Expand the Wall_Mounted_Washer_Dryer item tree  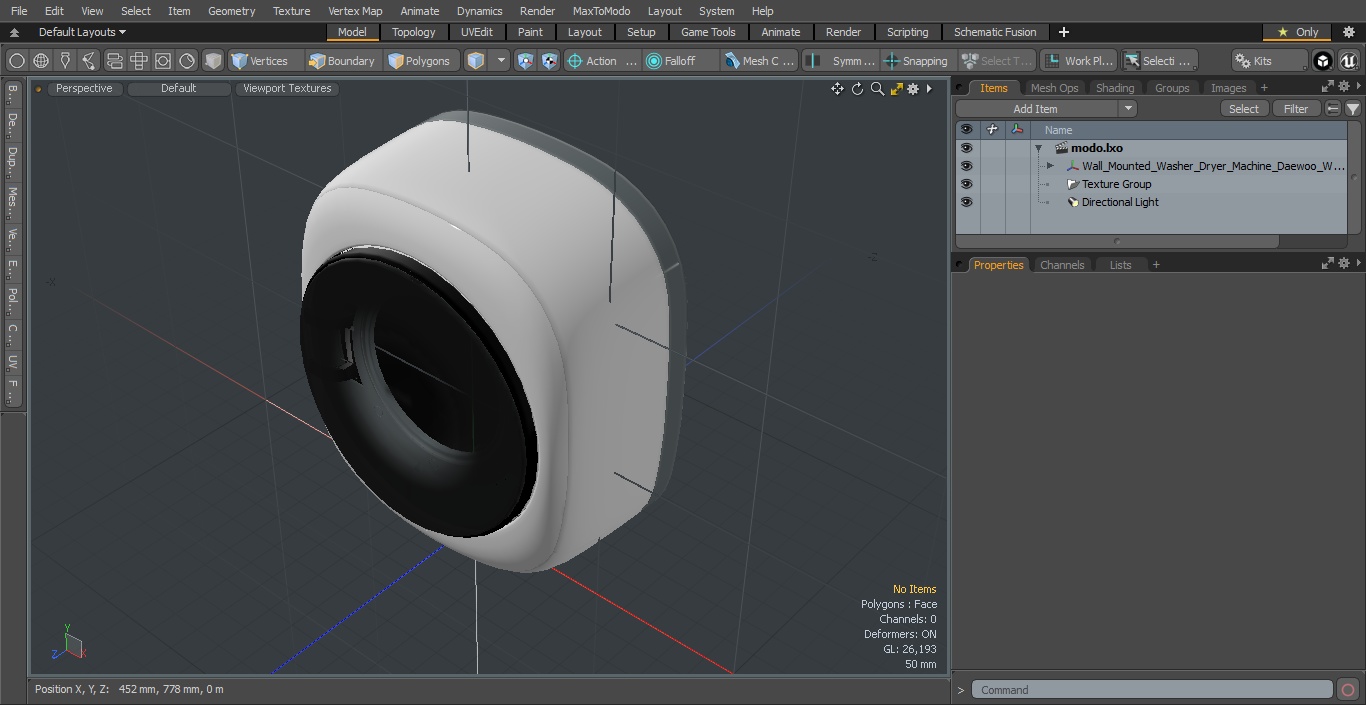click(1050, 166)
